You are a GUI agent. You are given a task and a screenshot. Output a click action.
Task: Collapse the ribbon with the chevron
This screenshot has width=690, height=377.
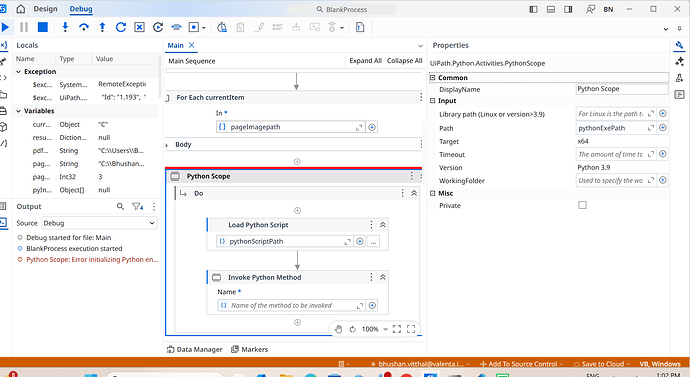point(666,29)
